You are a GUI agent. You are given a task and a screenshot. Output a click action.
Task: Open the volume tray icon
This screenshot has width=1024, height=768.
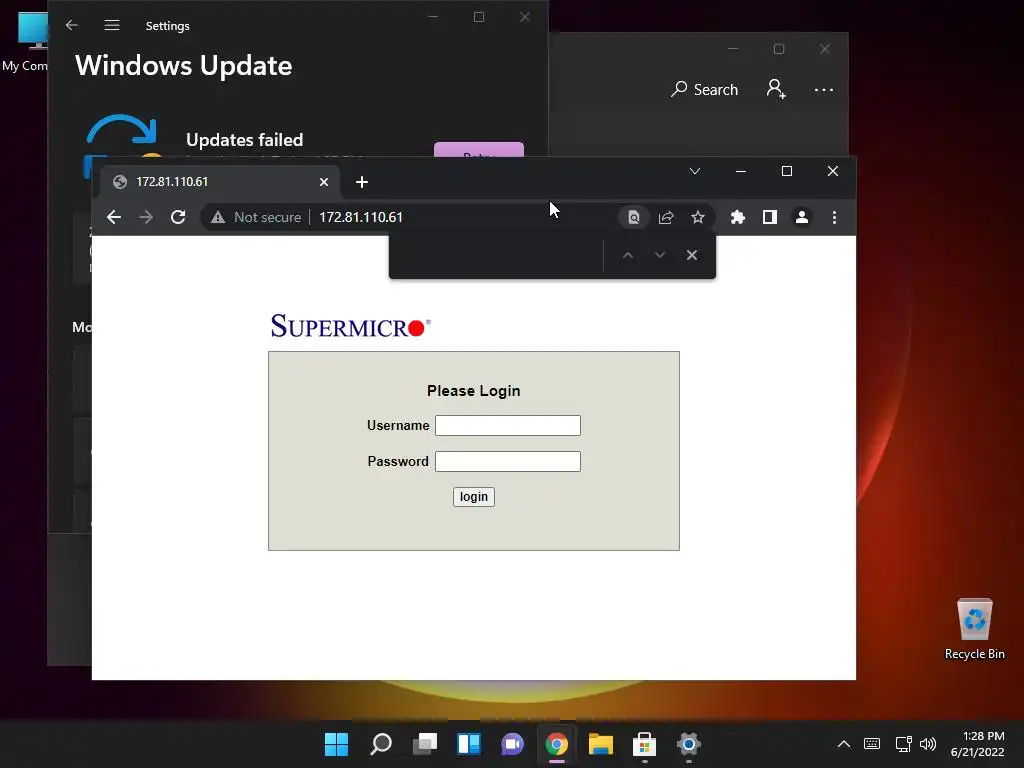(x=928, y=744)
